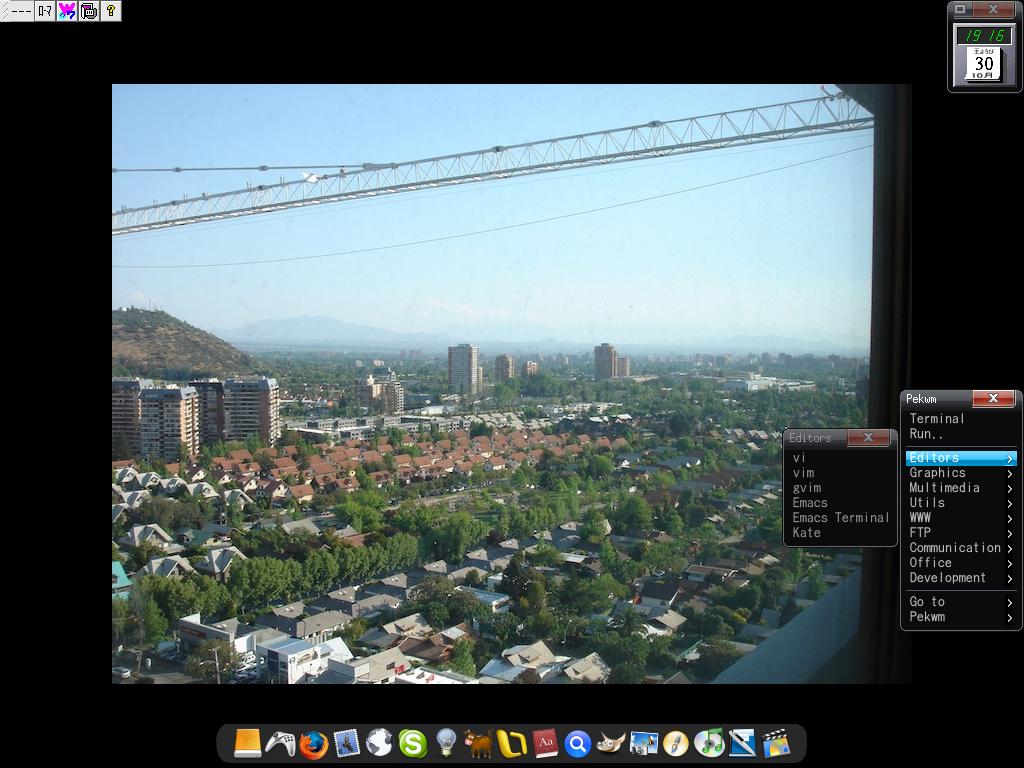This screenshot has height=768, width=1024.
Task: Launch gvim from the Editors menu
Action: point(806,488)
